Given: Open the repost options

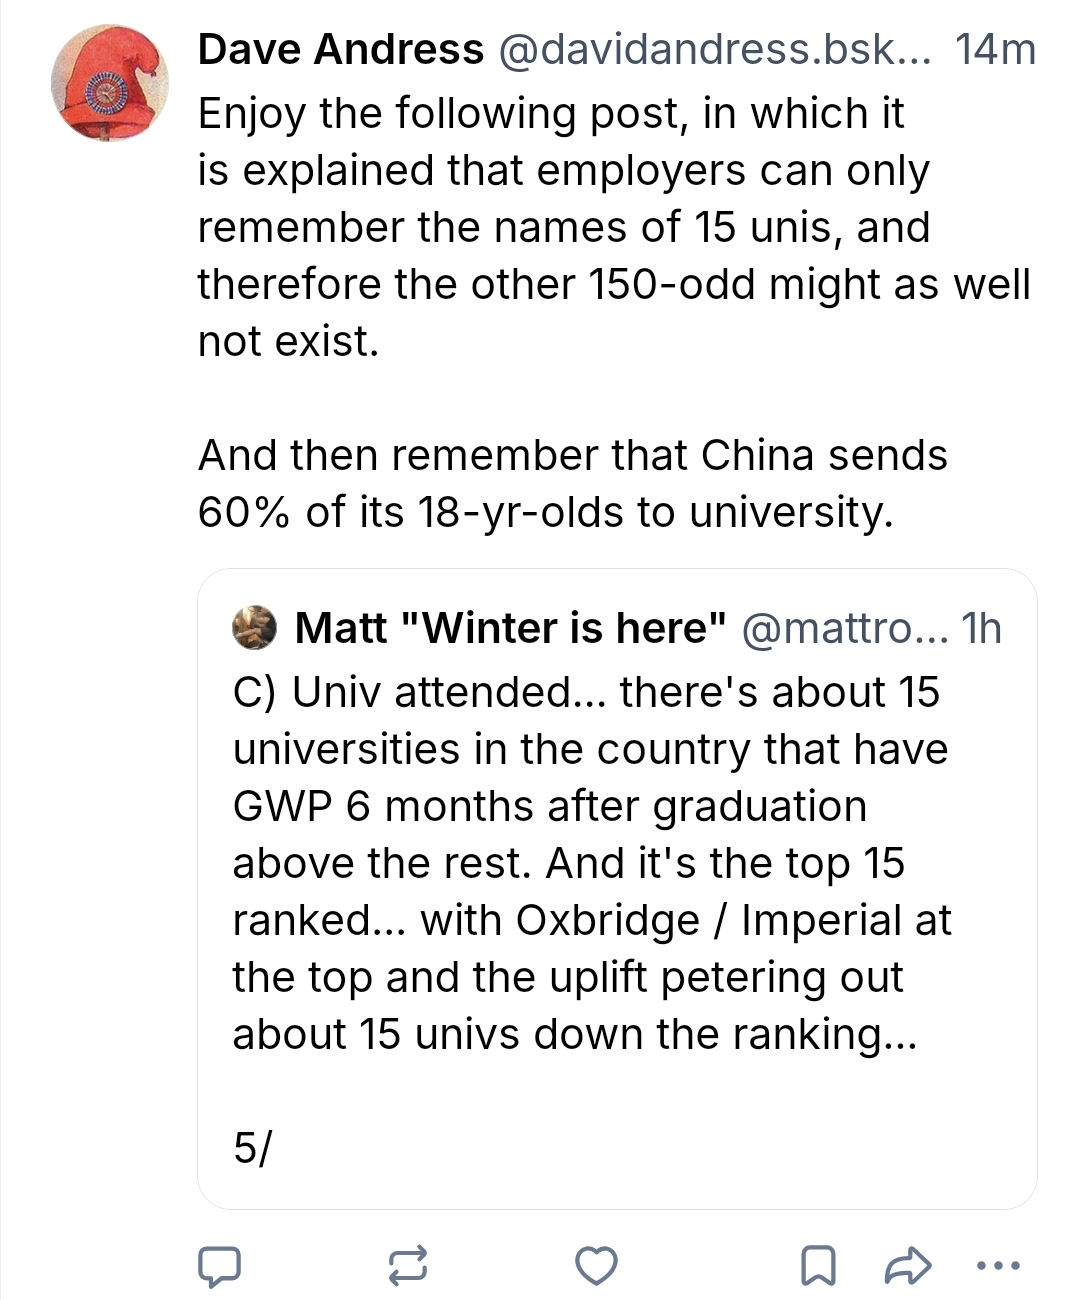Looking at the screenshot, I should 408,1266.
